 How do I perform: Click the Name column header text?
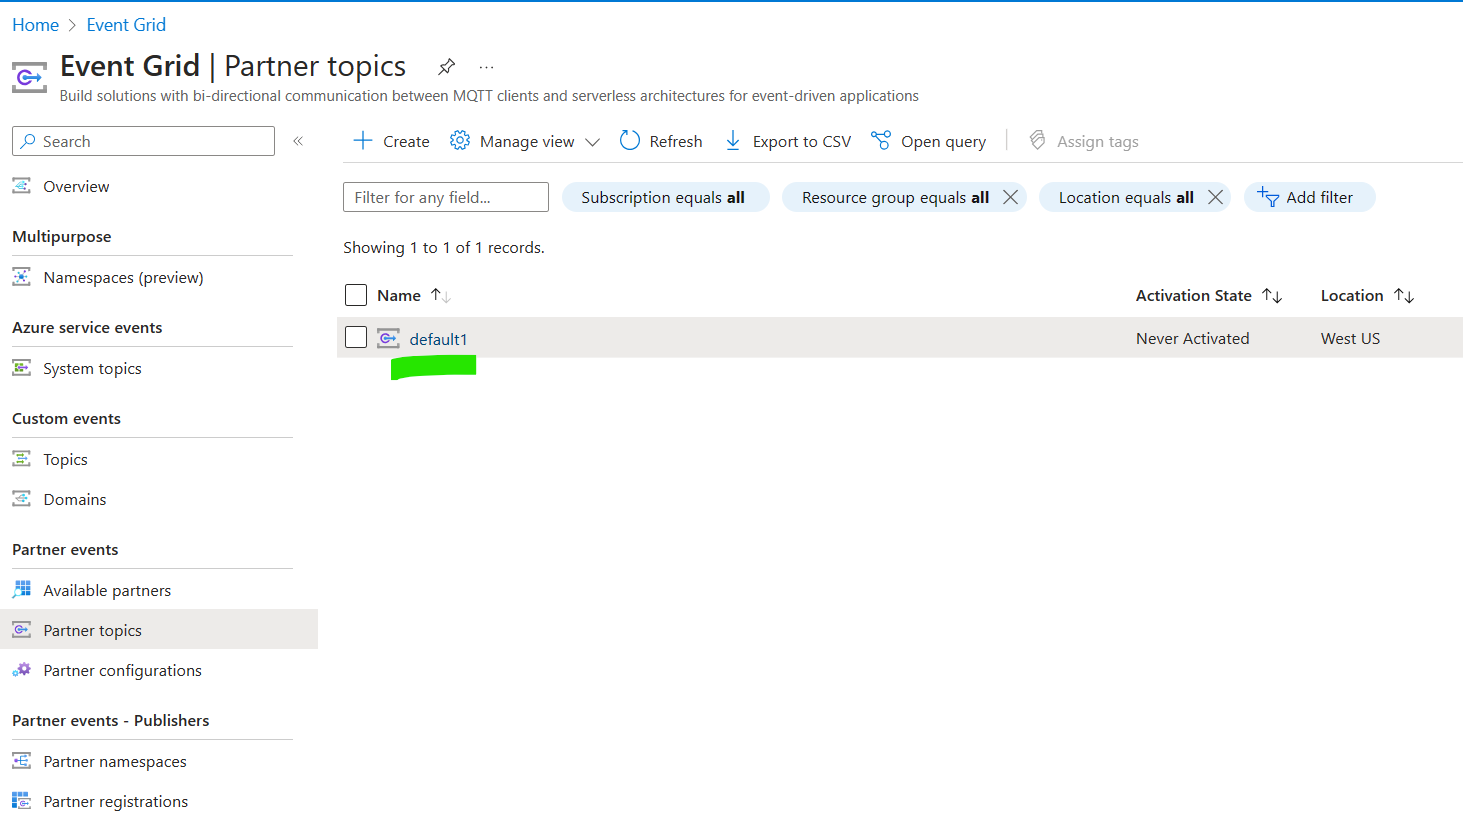point(399,295)
